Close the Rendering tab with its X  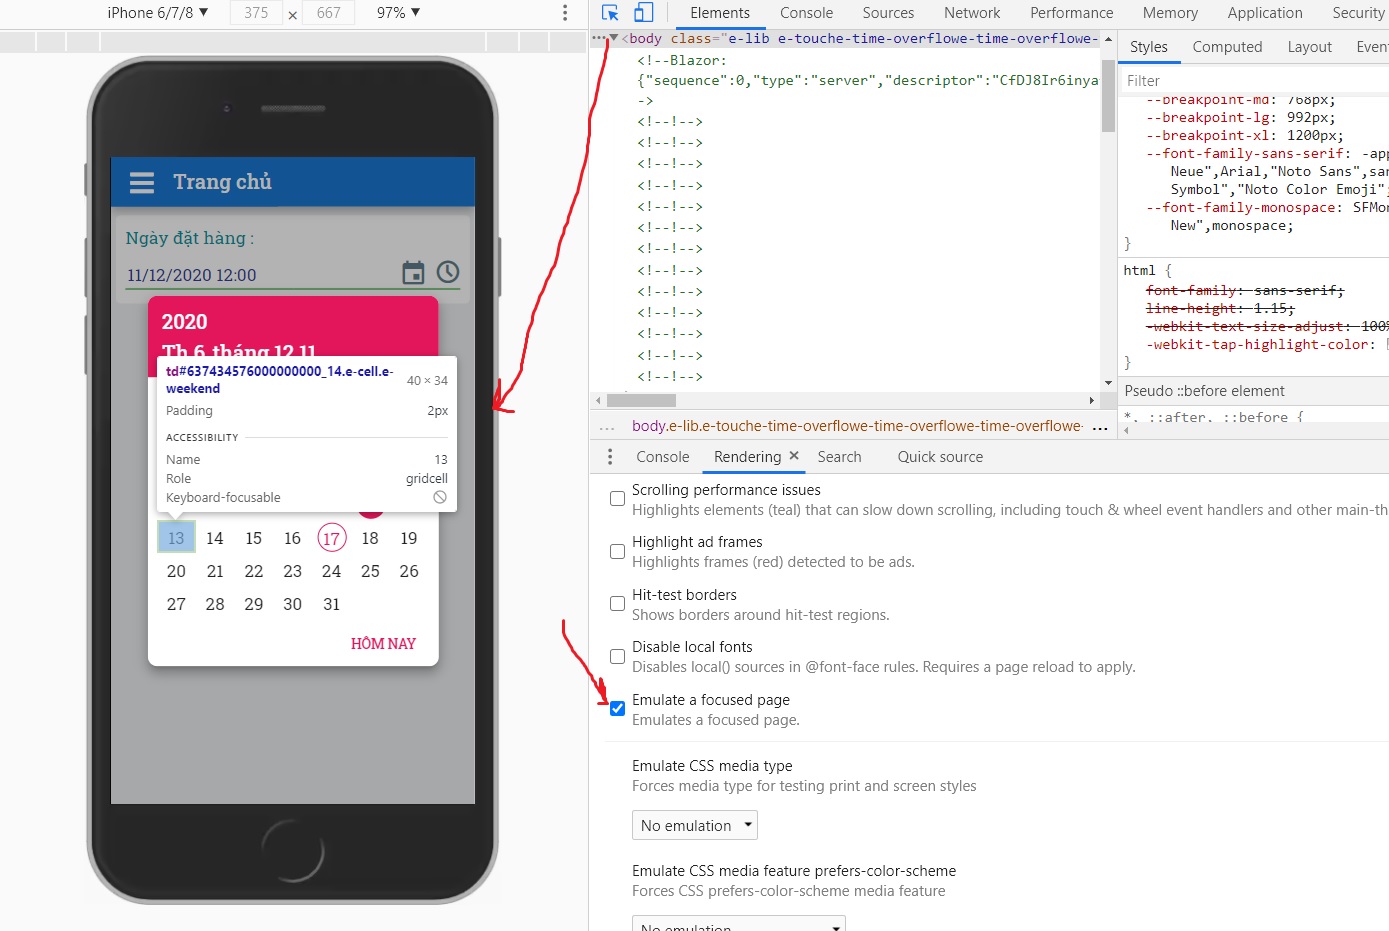(794, 456)
